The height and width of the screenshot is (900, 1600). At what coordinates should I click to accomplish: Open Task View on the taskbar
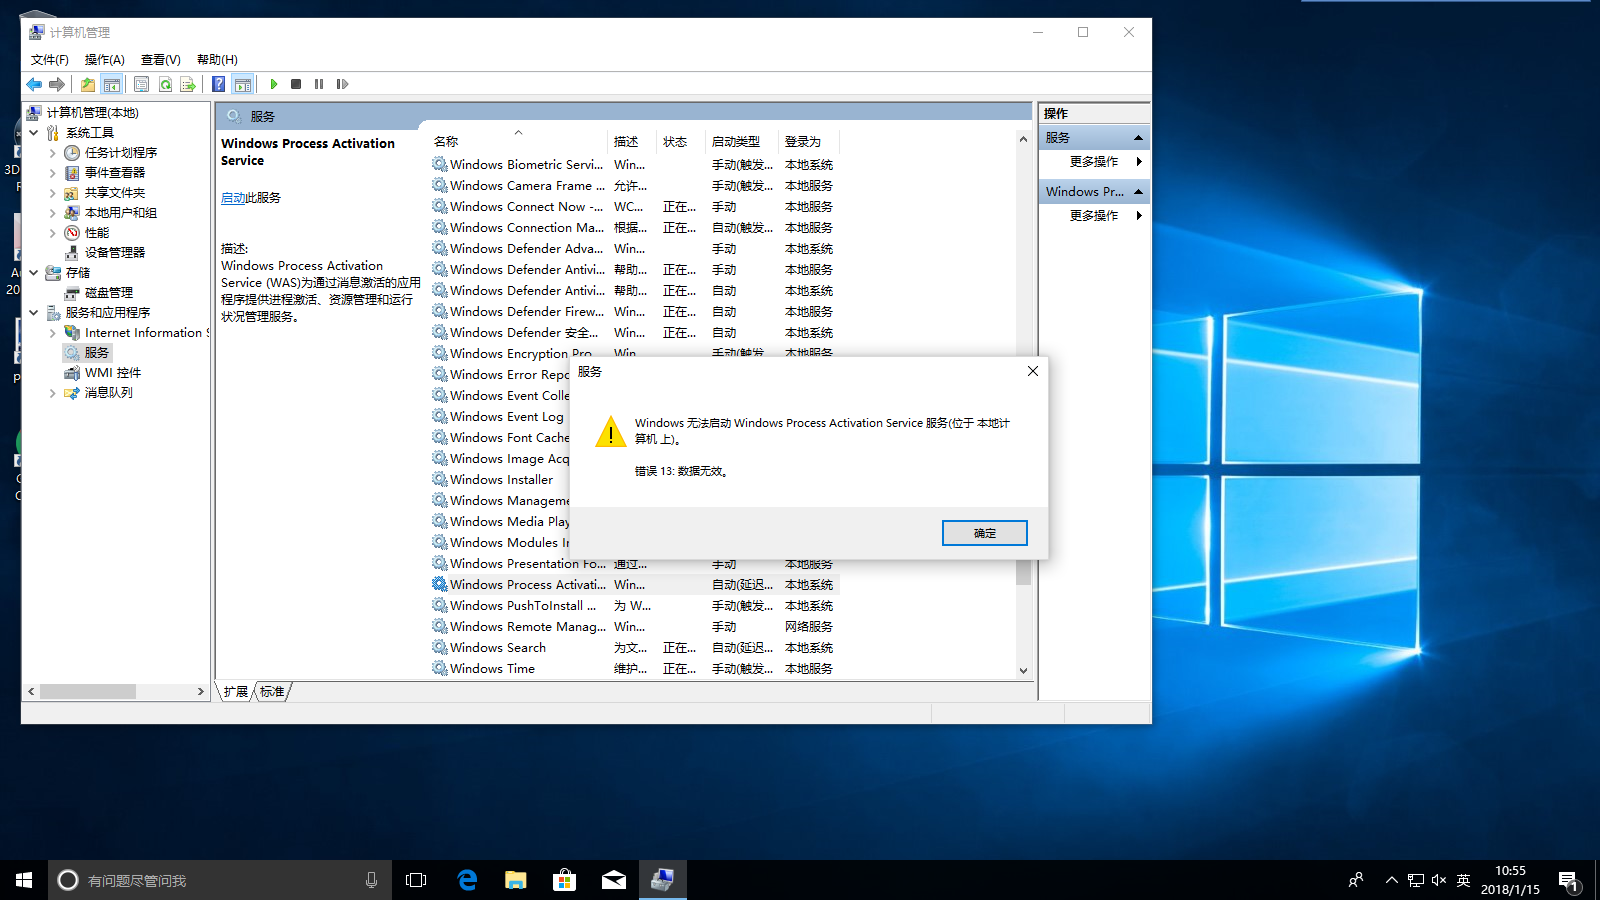416,880
